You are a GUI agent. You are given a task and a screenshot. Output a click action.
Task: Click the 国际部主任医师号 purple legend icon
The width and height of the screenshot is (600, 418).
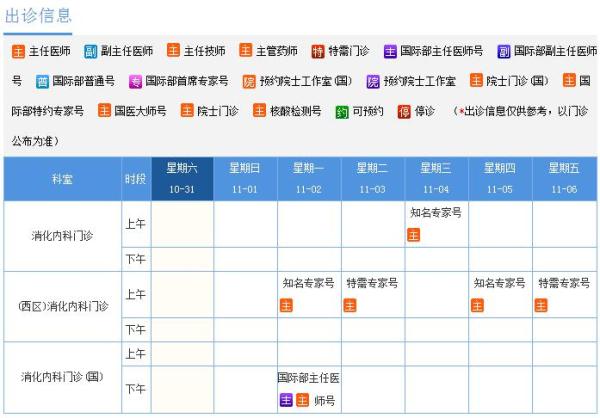coord(390,51)
